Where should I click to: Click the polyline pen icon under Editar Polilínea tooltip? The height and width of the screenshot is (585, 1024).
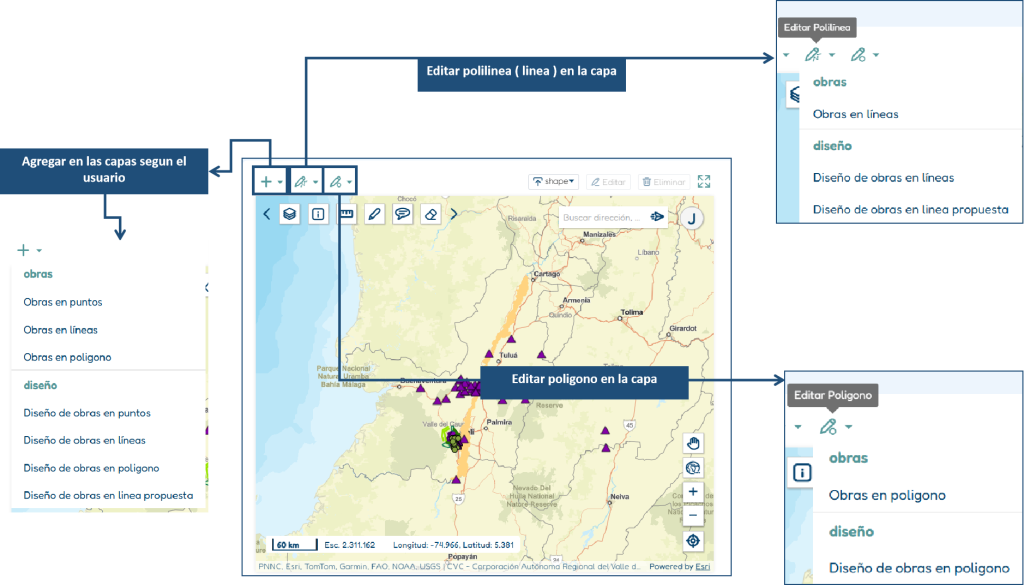click(x=812, y=55)
